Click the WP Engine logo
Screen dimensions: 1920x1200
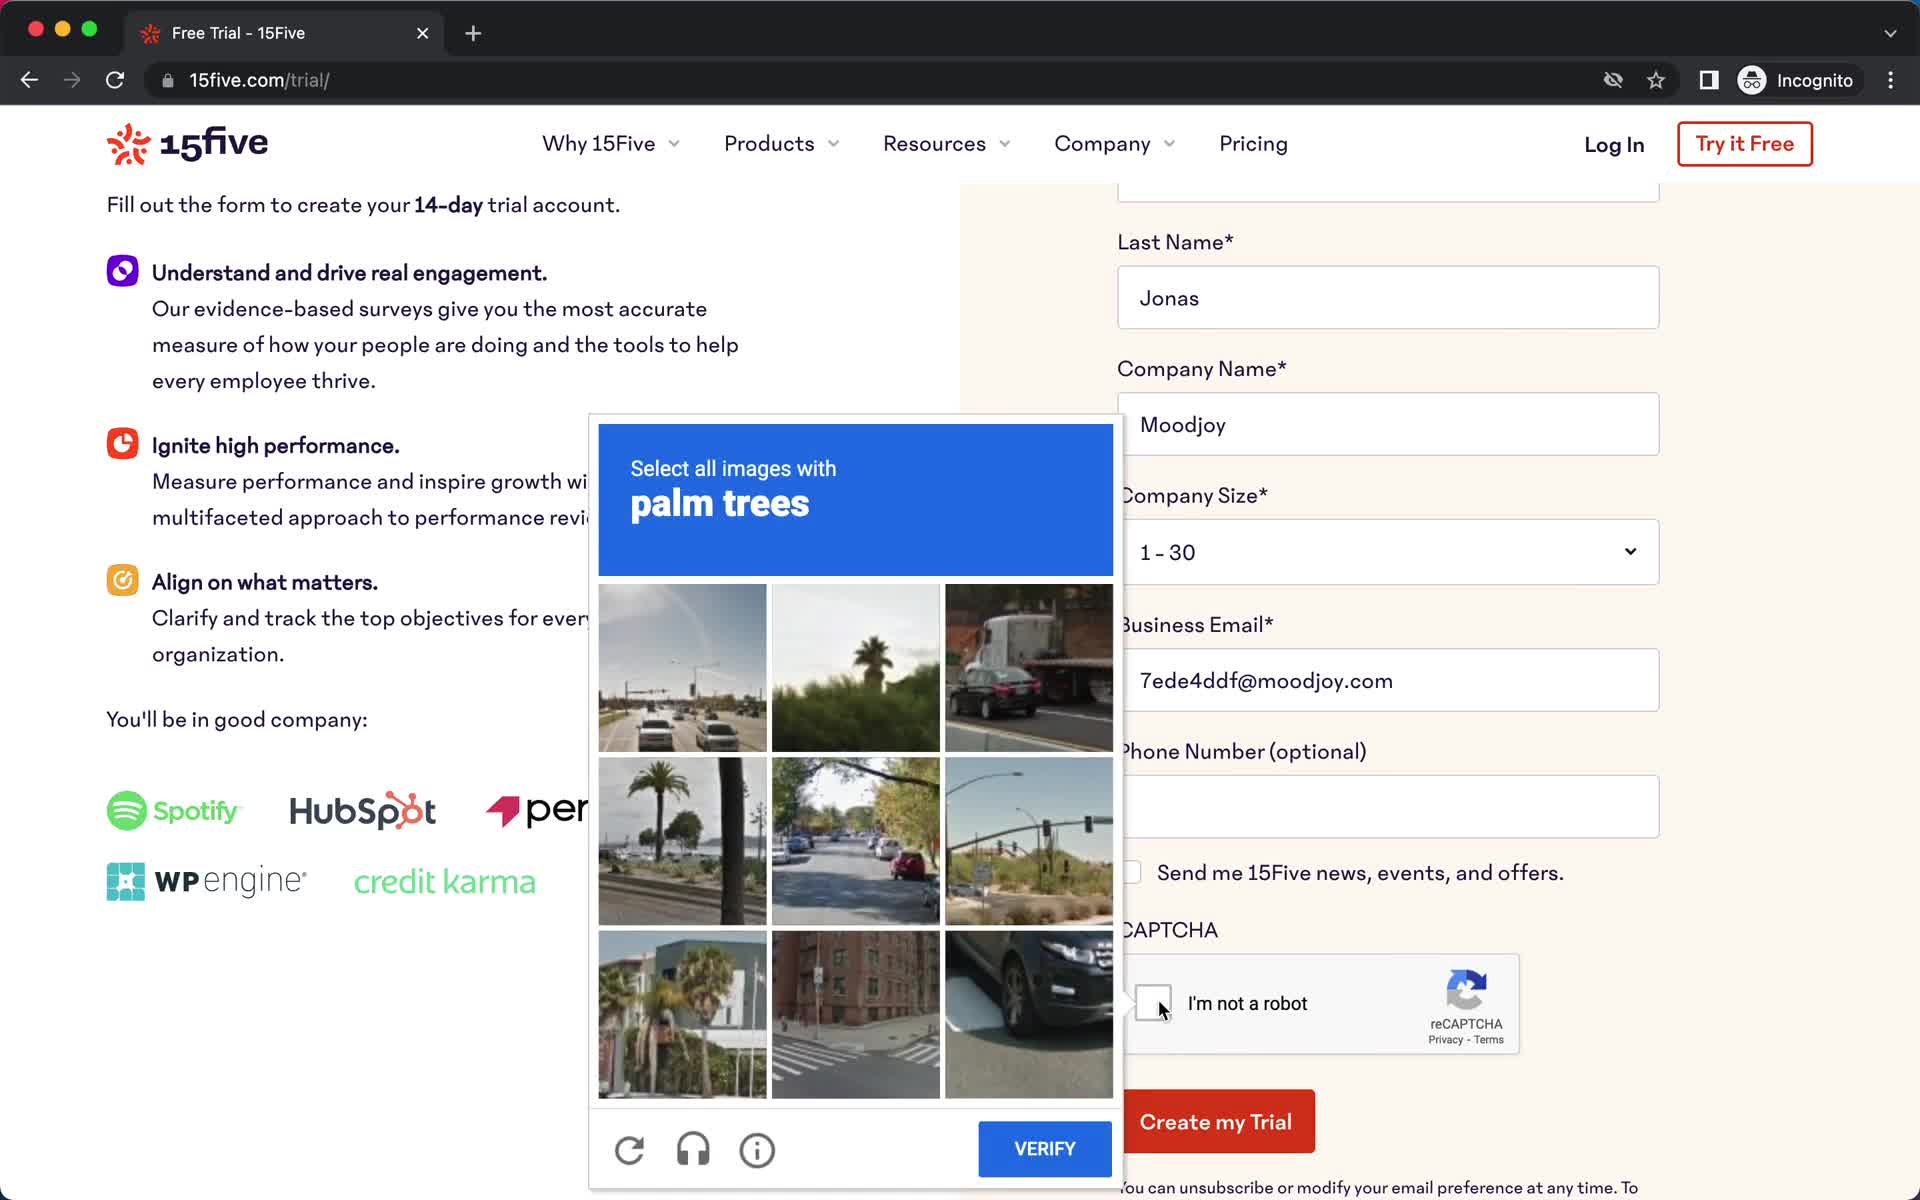coord(207,881)
